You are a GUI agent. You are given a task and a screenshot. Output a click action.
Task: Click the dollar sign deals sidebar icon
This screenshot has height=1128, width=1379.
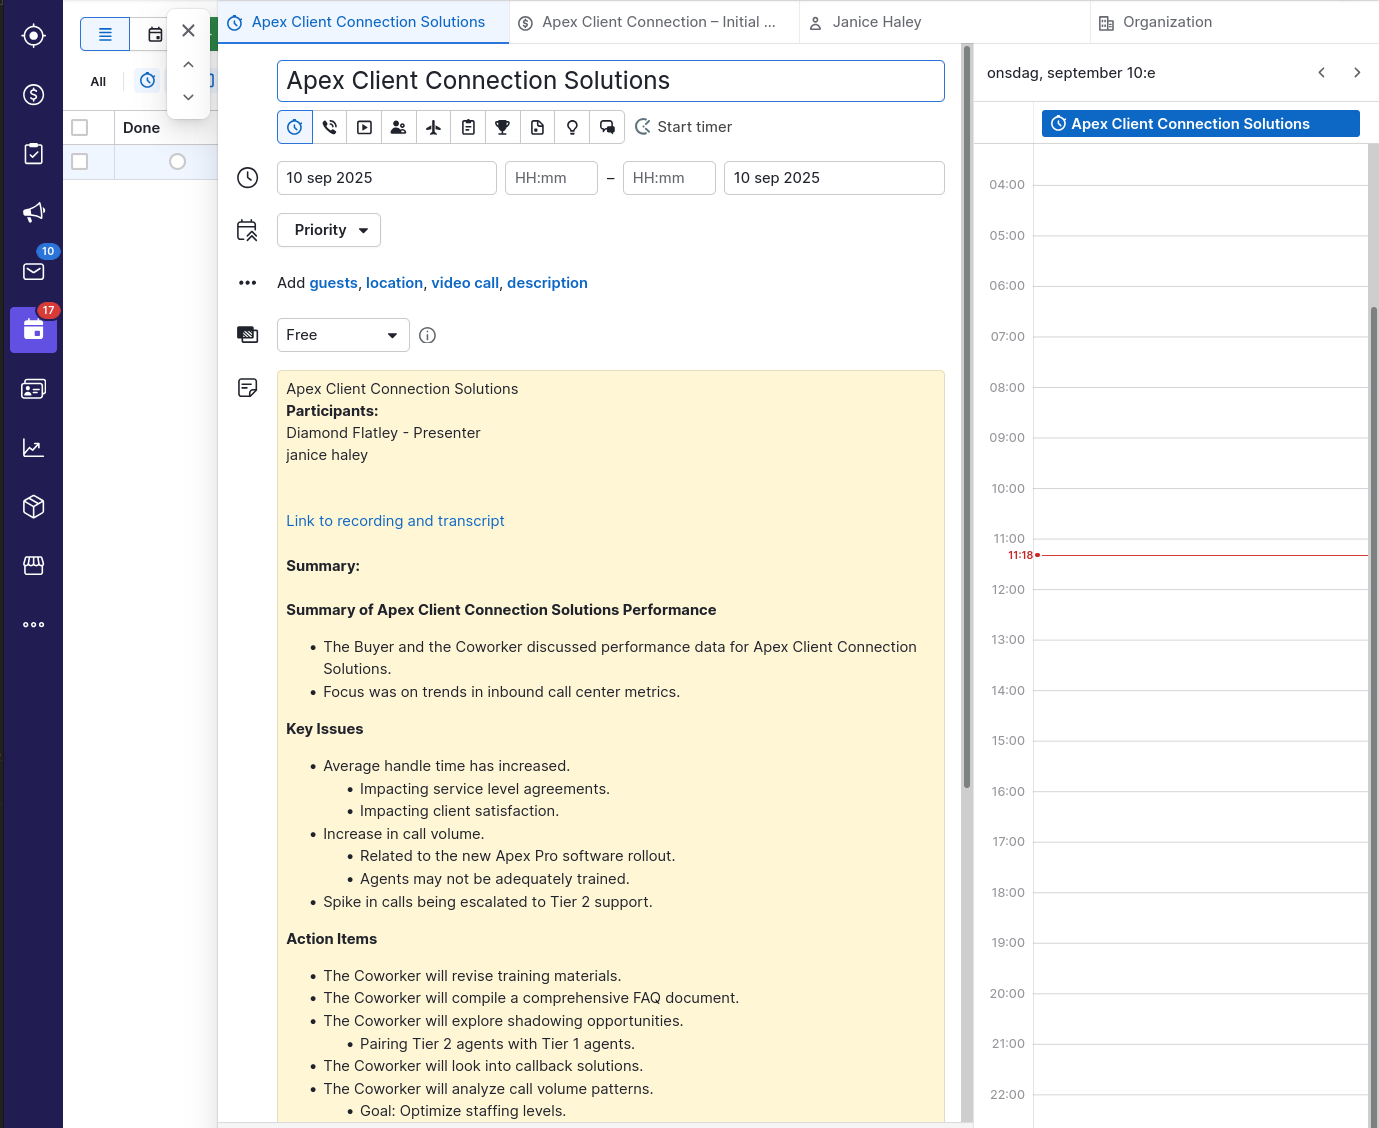(x=33, y=95)
